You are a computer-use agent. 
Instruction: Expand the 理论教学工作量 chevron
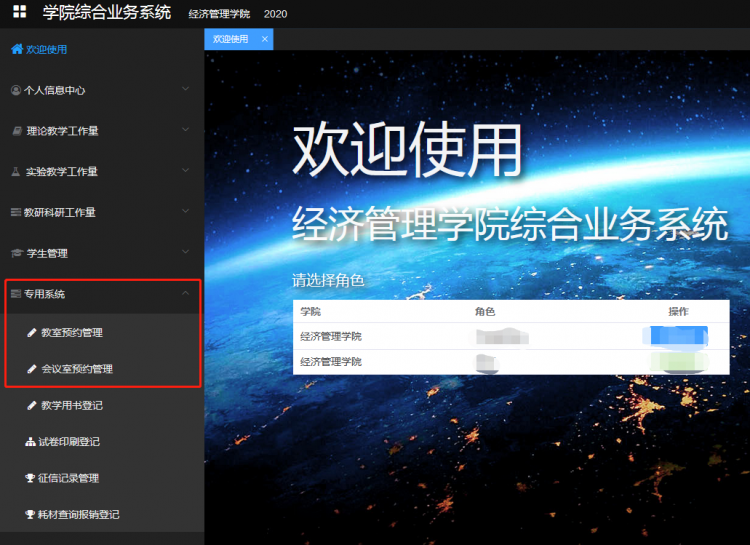[185, 130]
